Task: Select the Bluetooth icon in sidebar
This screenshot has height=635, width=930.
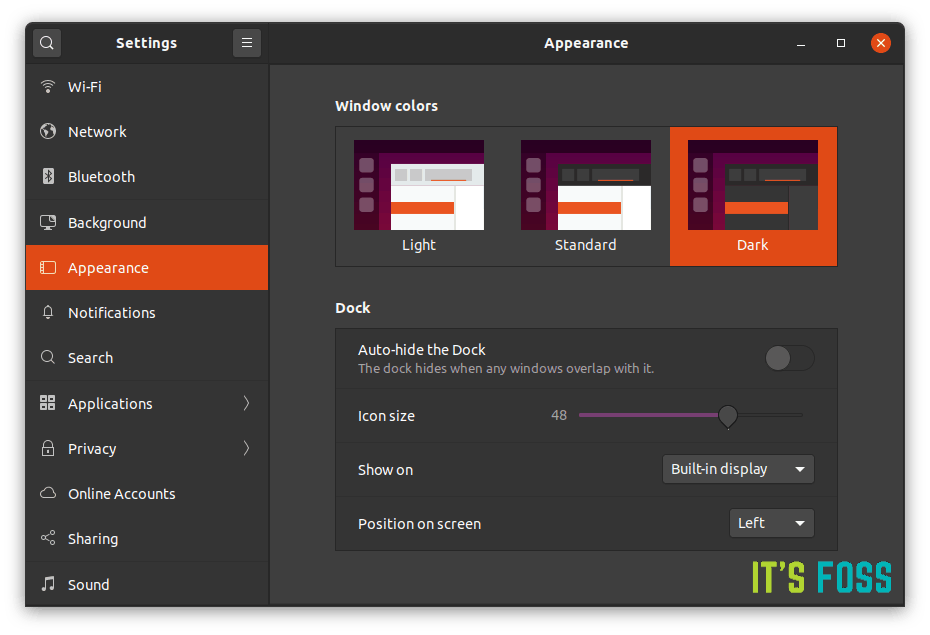Action: [47, 176]
